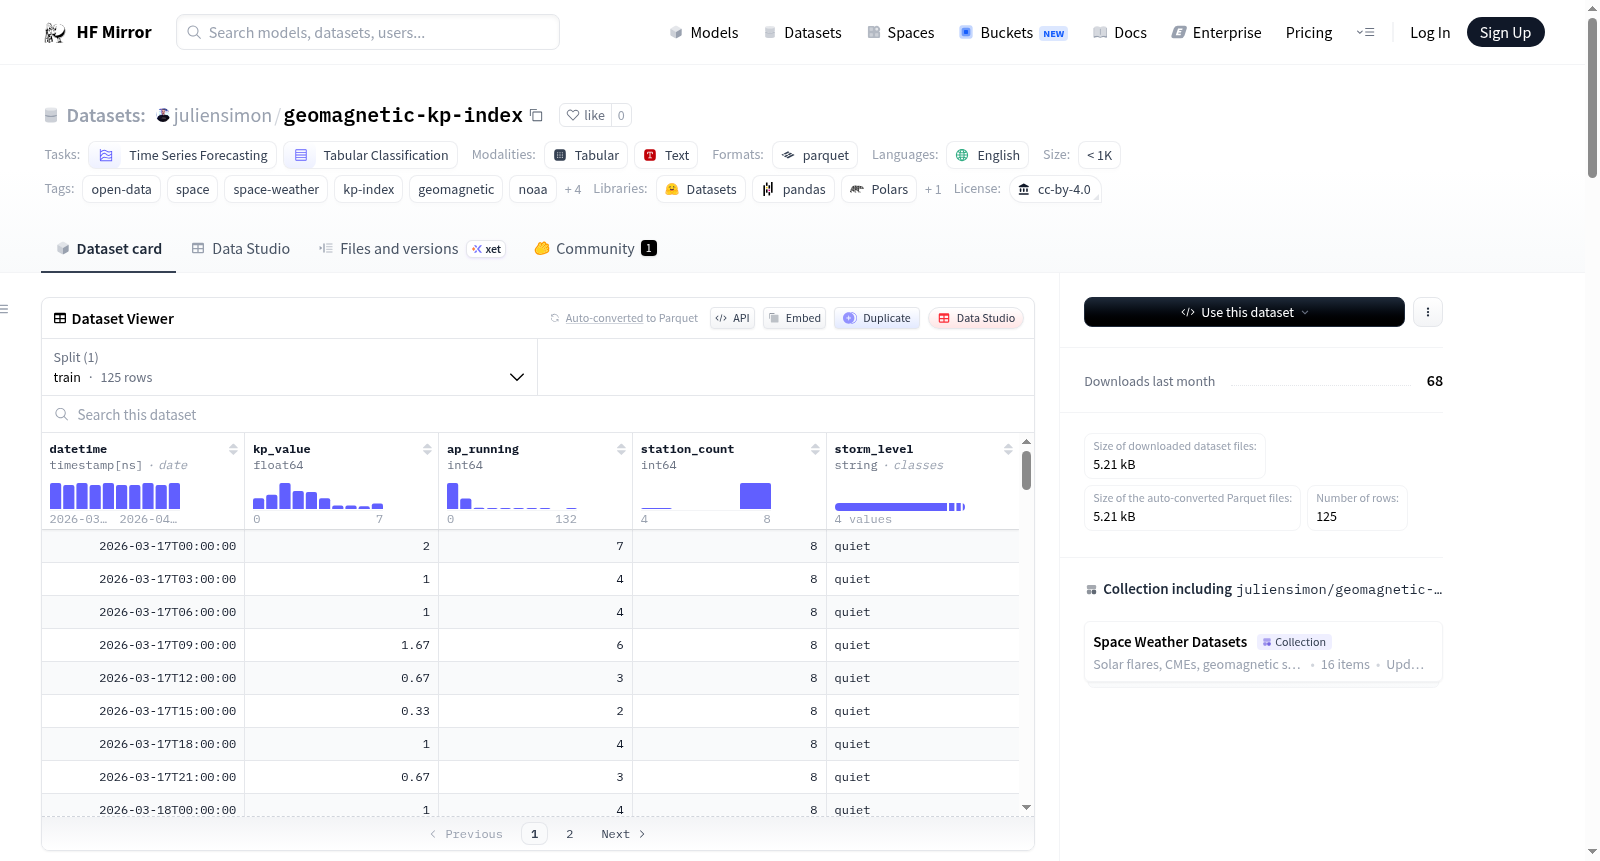Focus the search models, datasets, users field
Screen dimensions: 1600x861
click(368, 32)
